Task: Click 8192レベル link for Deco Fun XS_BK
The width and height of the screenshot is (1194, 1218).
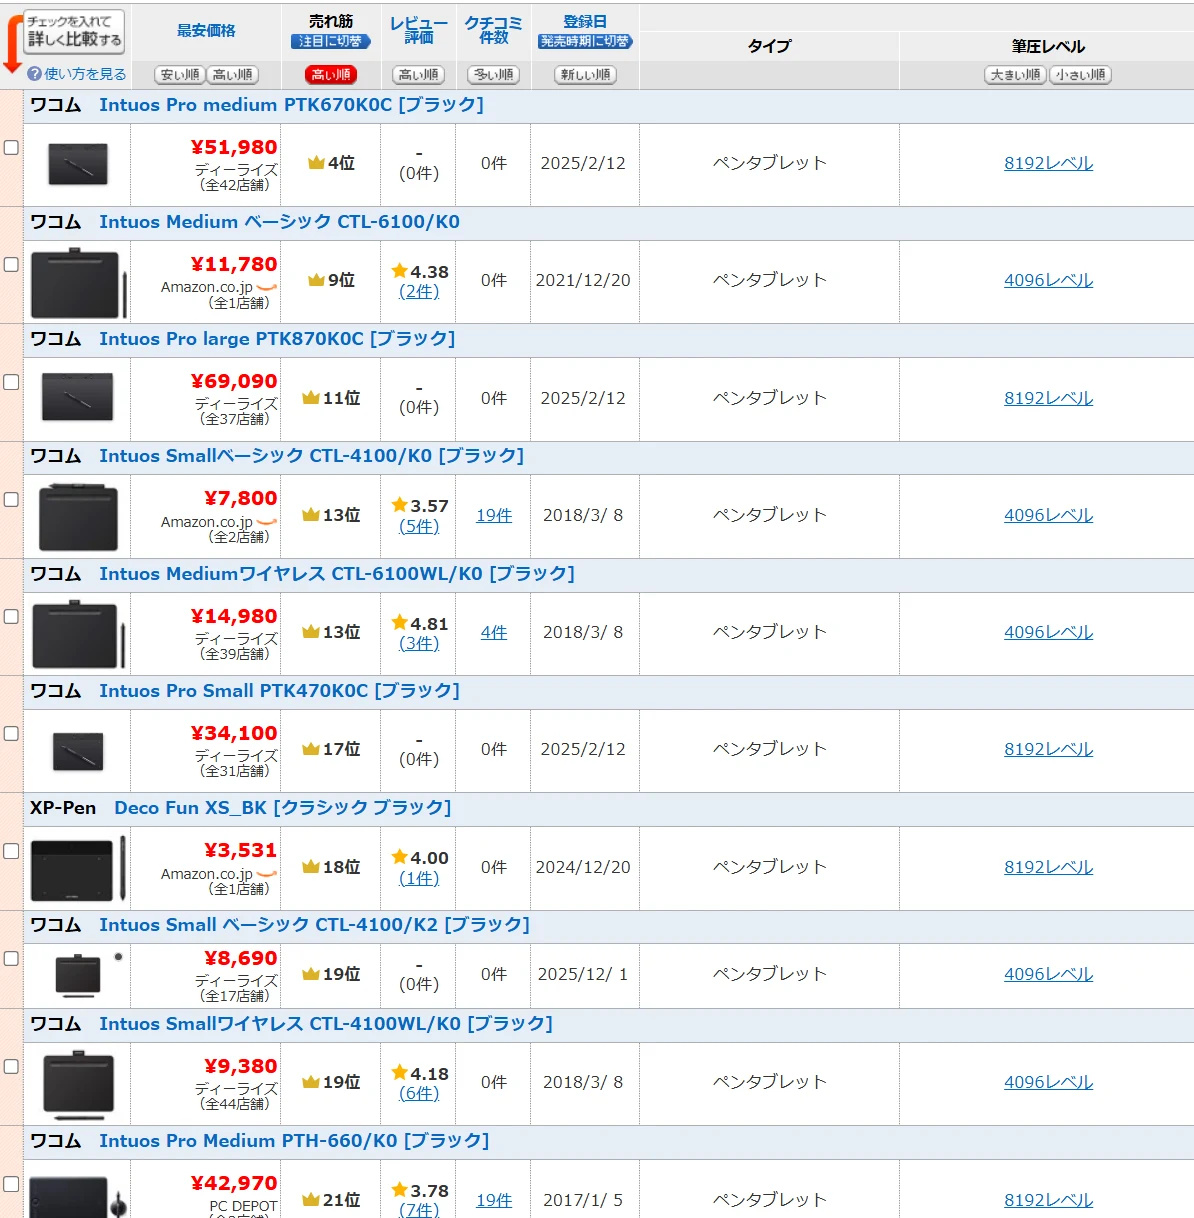Action: pos(1048,867)
